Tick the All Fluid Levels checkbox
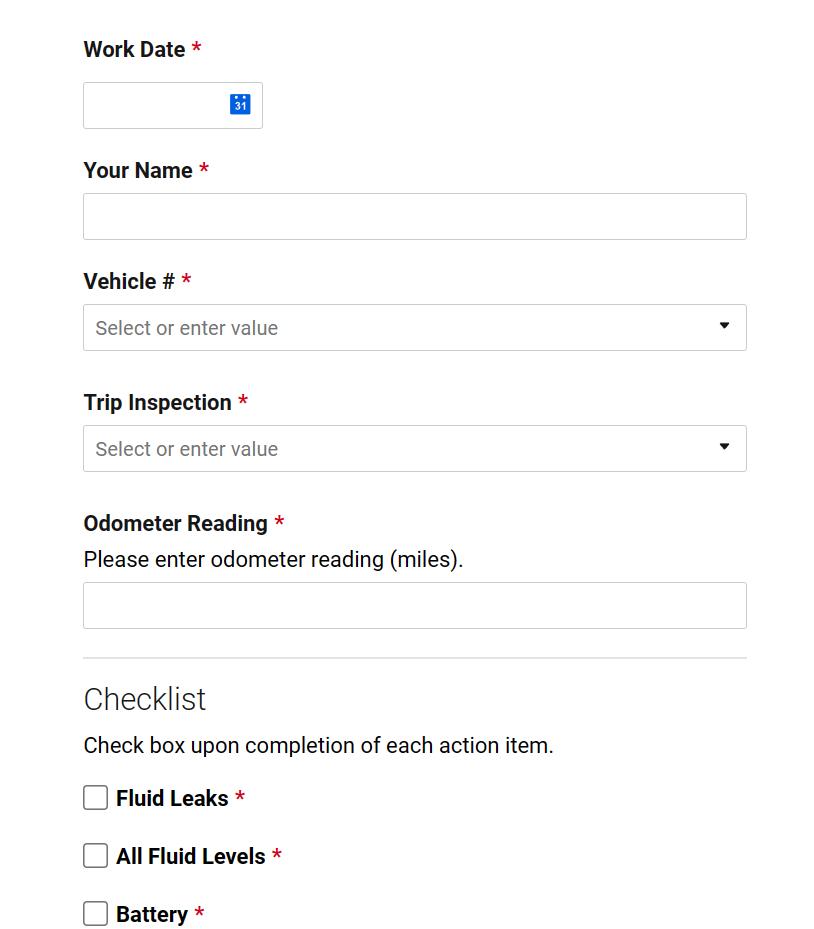814x929 pixels. (x=95, y=856)
